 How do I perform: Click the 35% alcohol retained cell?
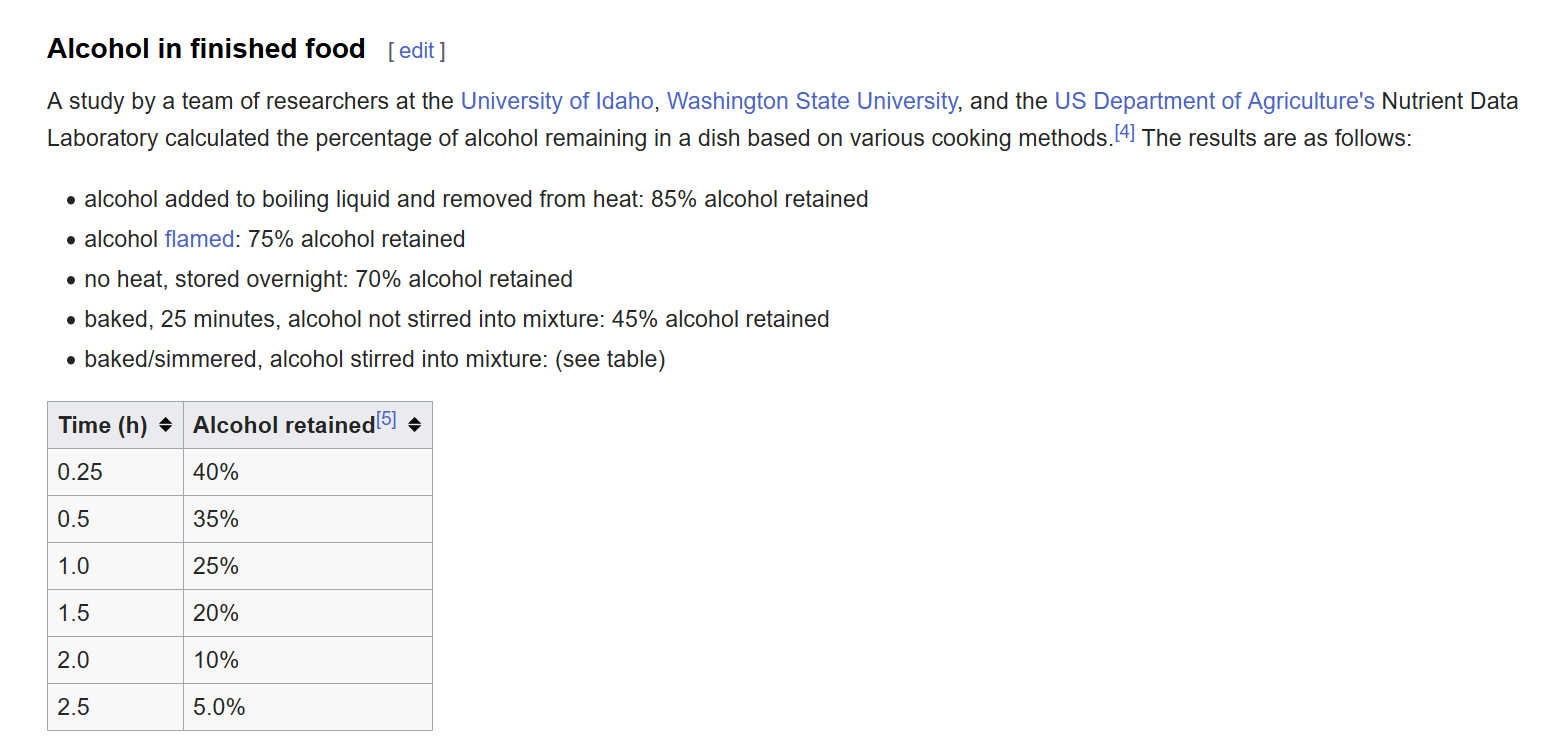click(x=216, y=519)
